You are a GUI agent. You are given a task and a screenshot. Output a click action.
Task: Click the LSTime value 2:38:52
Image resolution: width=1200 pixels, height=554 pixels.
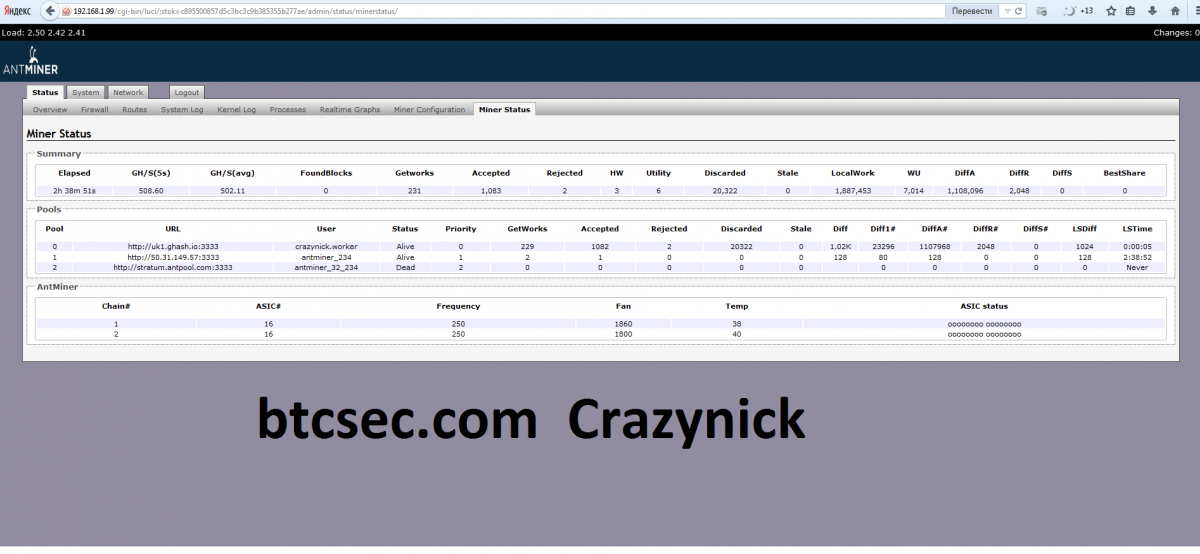tap(1137, 257)
